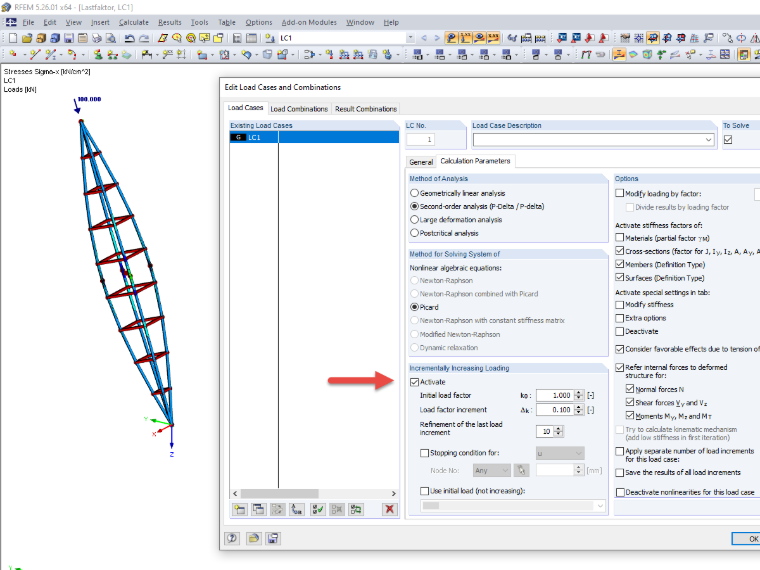Uncheck Activate incrementally increasing loading
760x570 pixels.
pyautogui.click(x=414, y=382)
